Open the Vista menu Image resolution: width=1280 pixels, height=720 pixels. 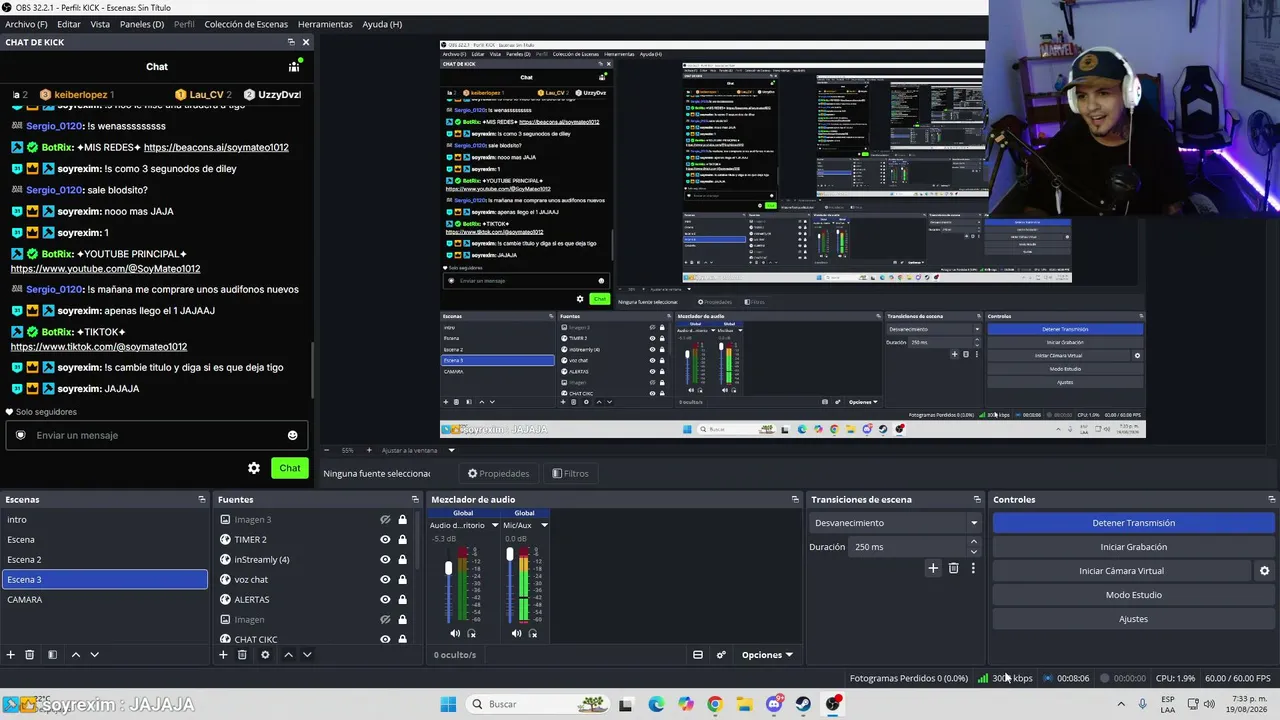pyautogui.click(x=100, y=24)
